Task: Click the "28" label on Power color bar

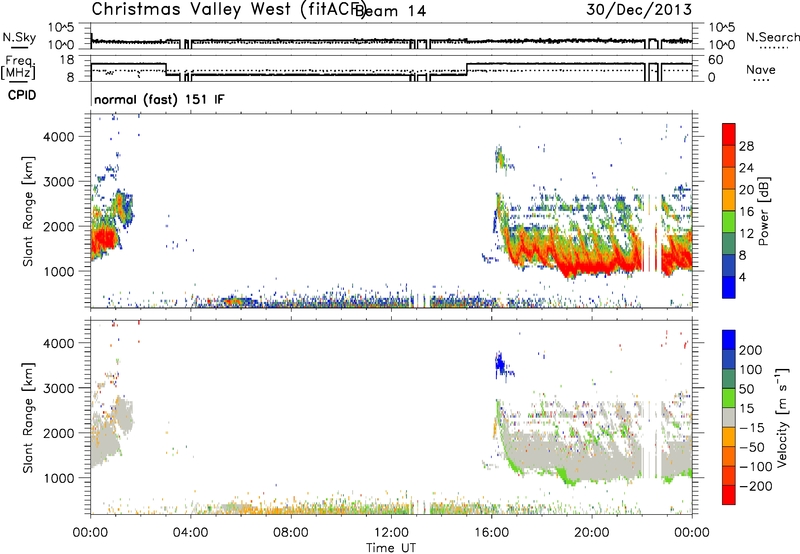Action: (746, 146)
